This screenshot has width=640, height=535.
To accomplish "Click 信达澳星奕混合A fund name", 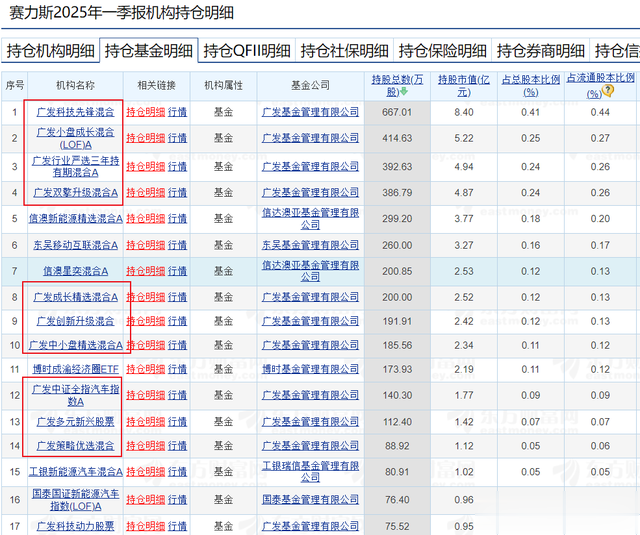I will (x=75, y=270).
